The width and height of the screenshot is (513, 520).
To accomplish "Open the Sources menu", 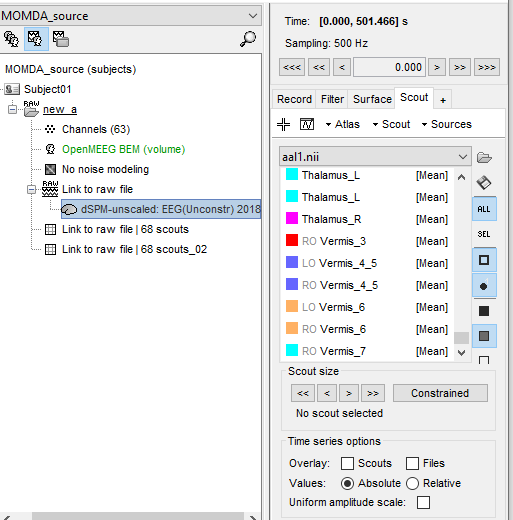I will pyautogui.click(x=447, y=124).
